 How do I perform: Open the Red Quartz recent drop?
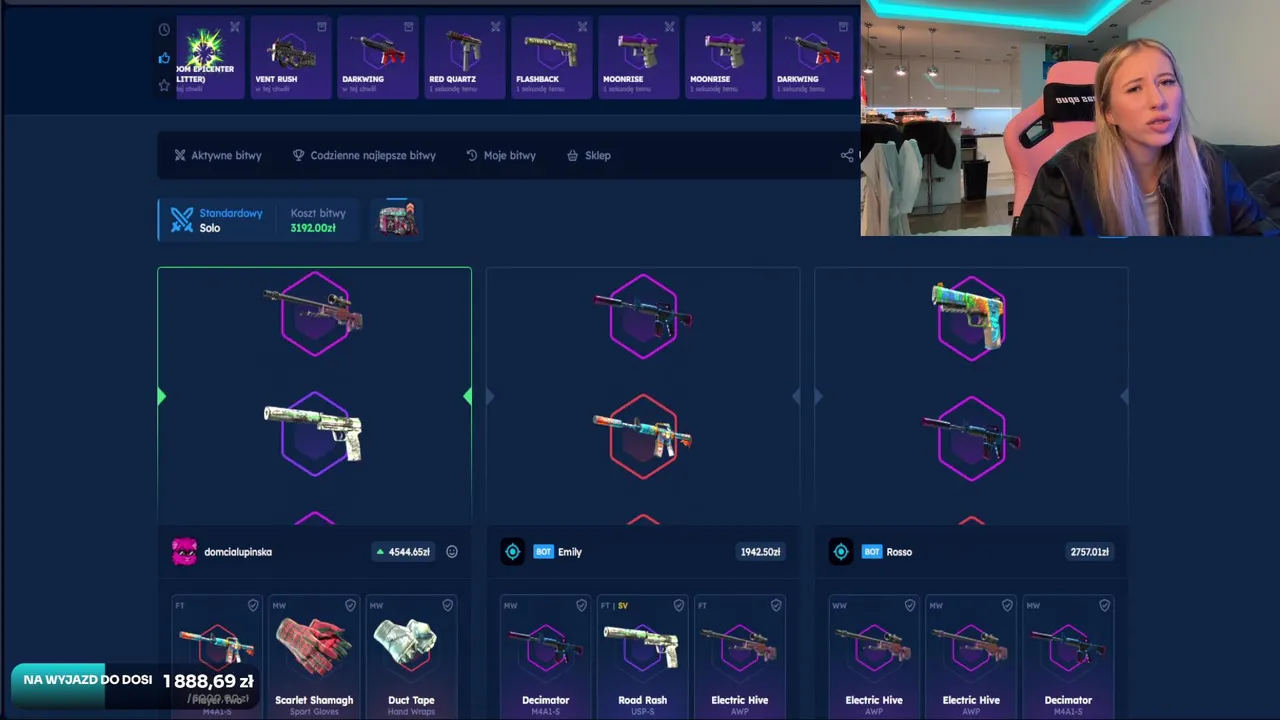[x=465, y=57]
